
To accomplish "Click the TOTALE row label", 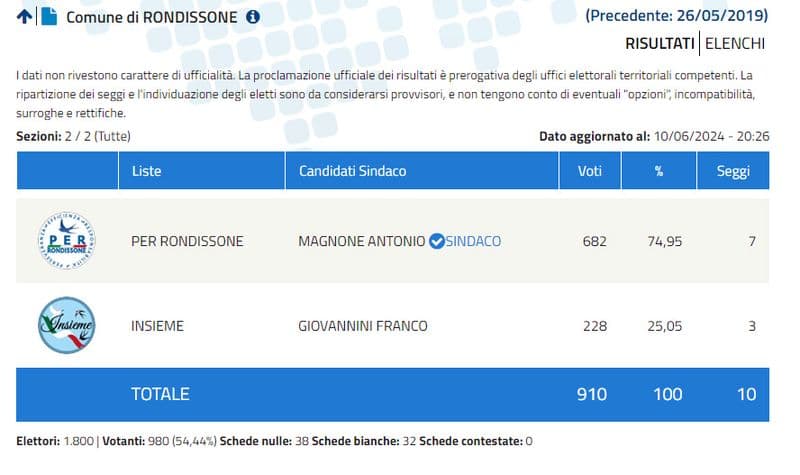I will pyautogui.click(x=160, y=394).
